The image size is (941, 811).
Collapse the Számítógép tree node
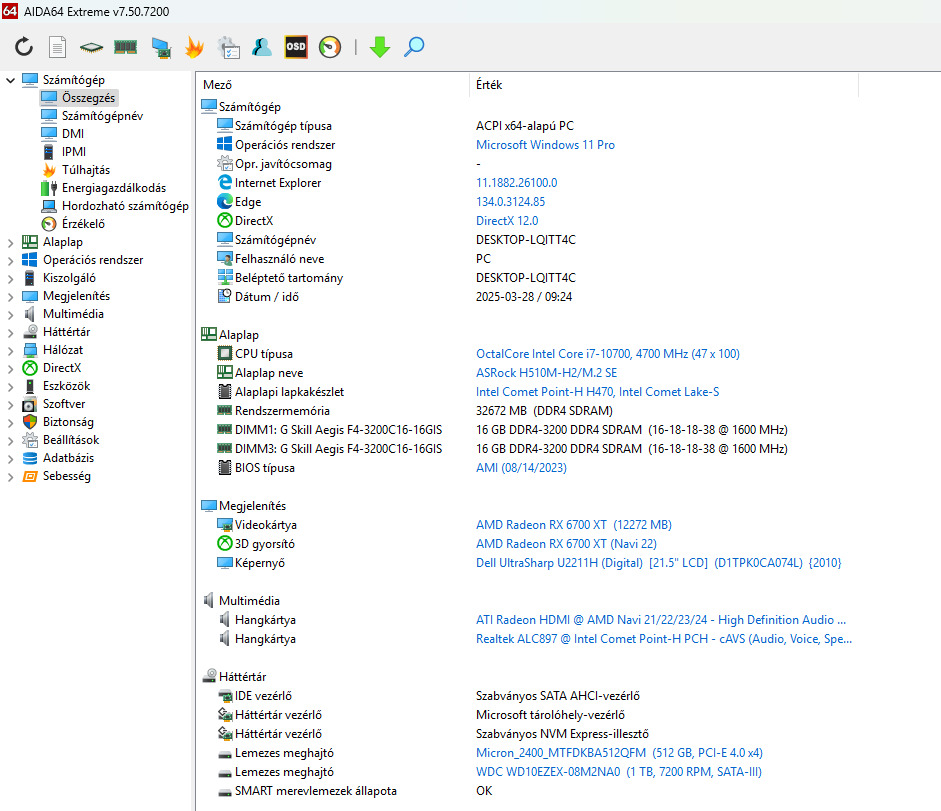[10, 80]
